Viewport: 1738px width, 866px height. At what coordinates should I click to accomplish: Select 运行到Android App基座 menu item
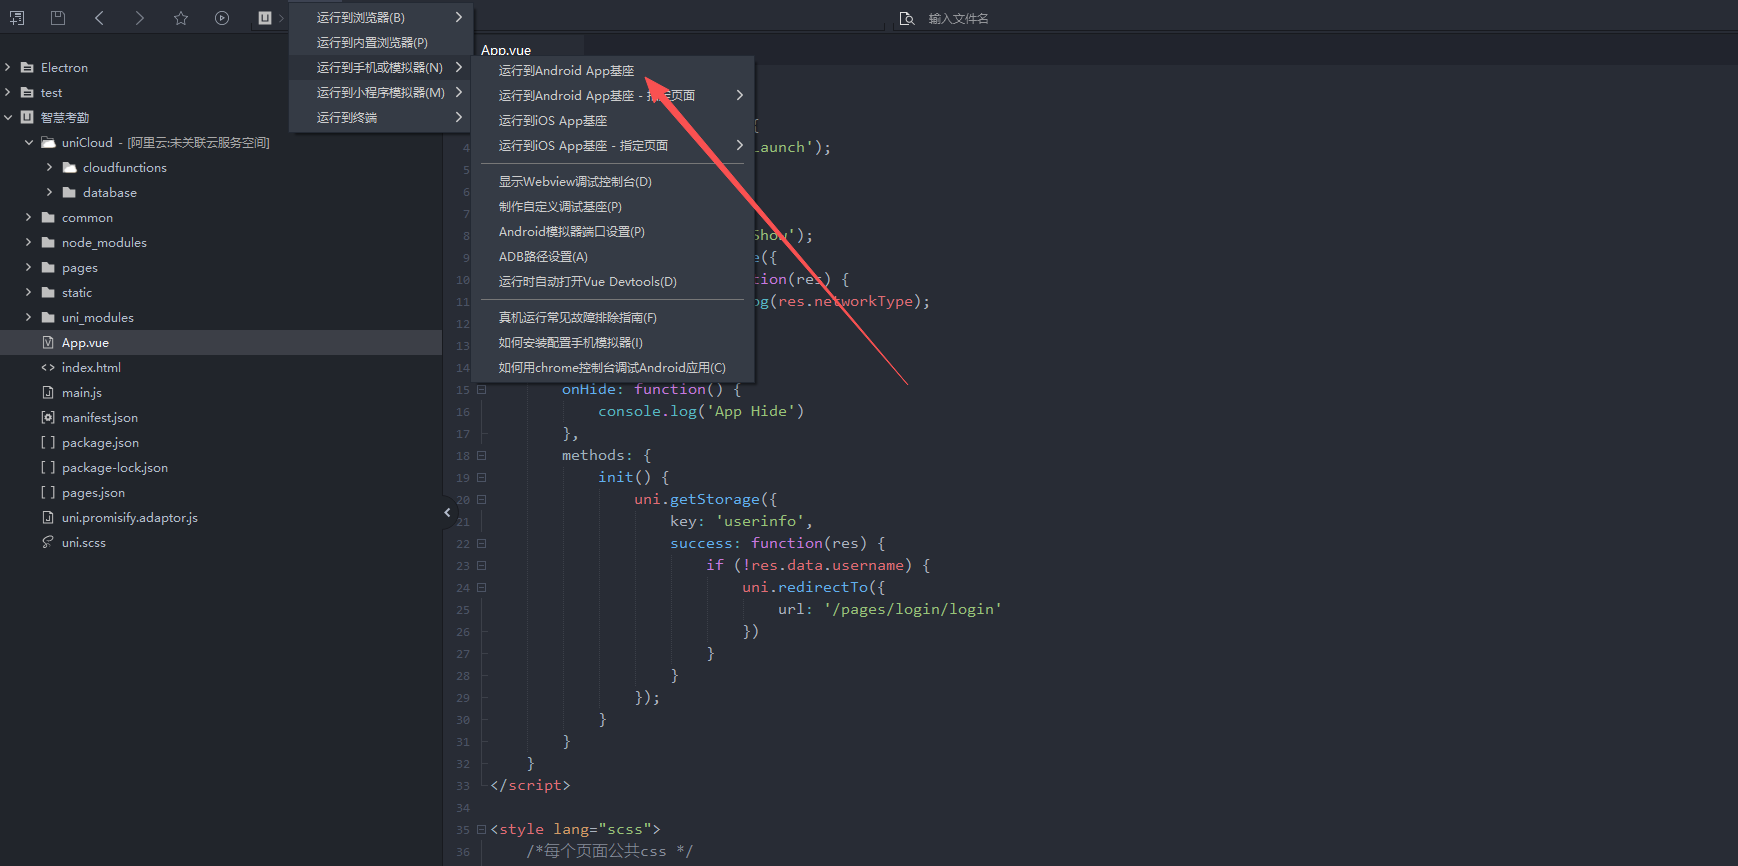(x=566, y=71)
